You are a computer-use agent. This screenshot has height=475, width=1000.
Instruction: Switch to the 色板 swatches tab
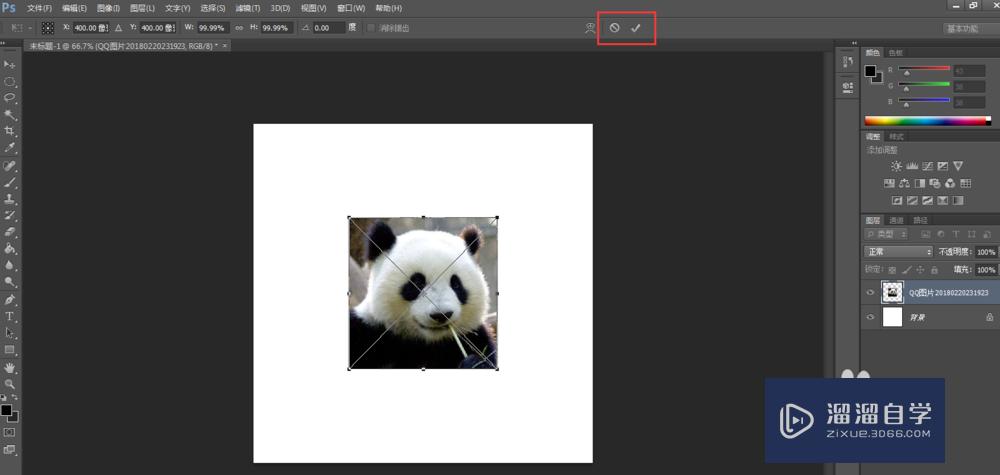tap(895, 52)
